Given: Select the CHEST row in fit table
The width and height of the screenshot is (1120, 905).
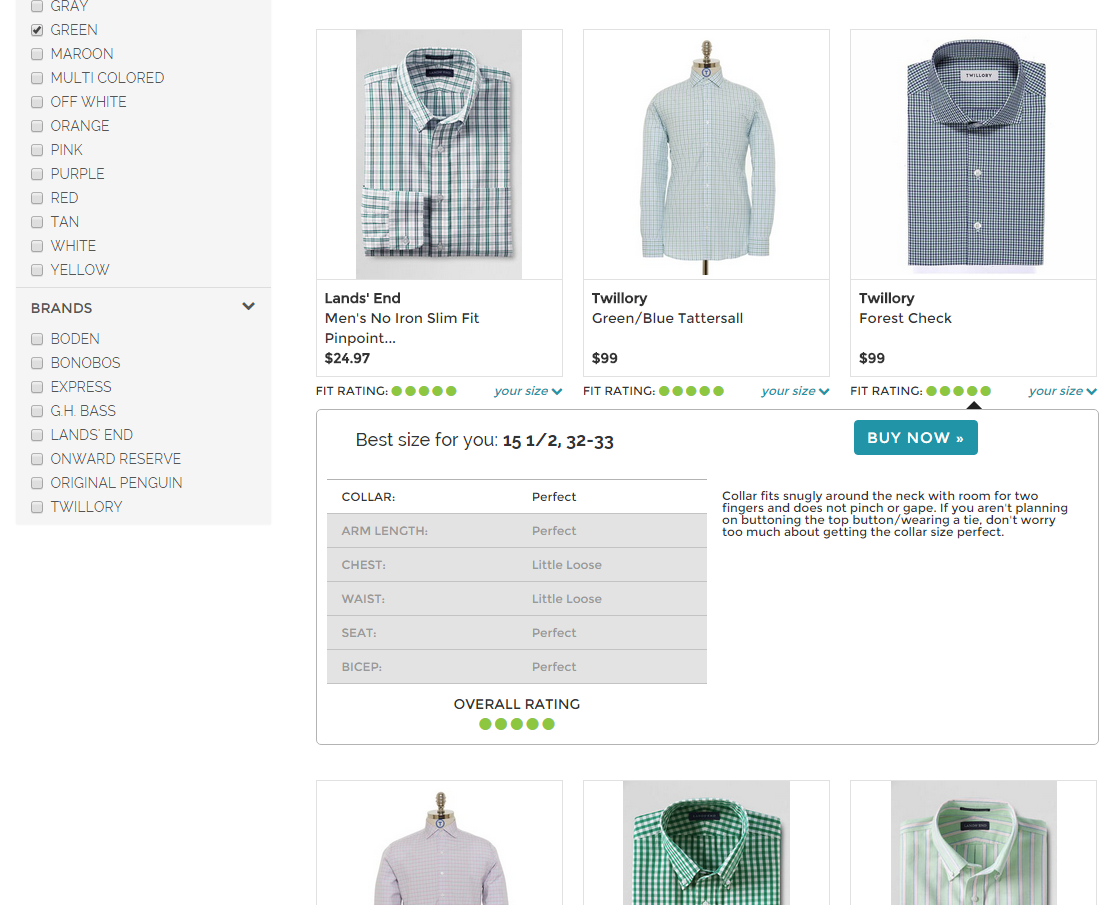Looking at the screenshot, I should coord(516,565).
